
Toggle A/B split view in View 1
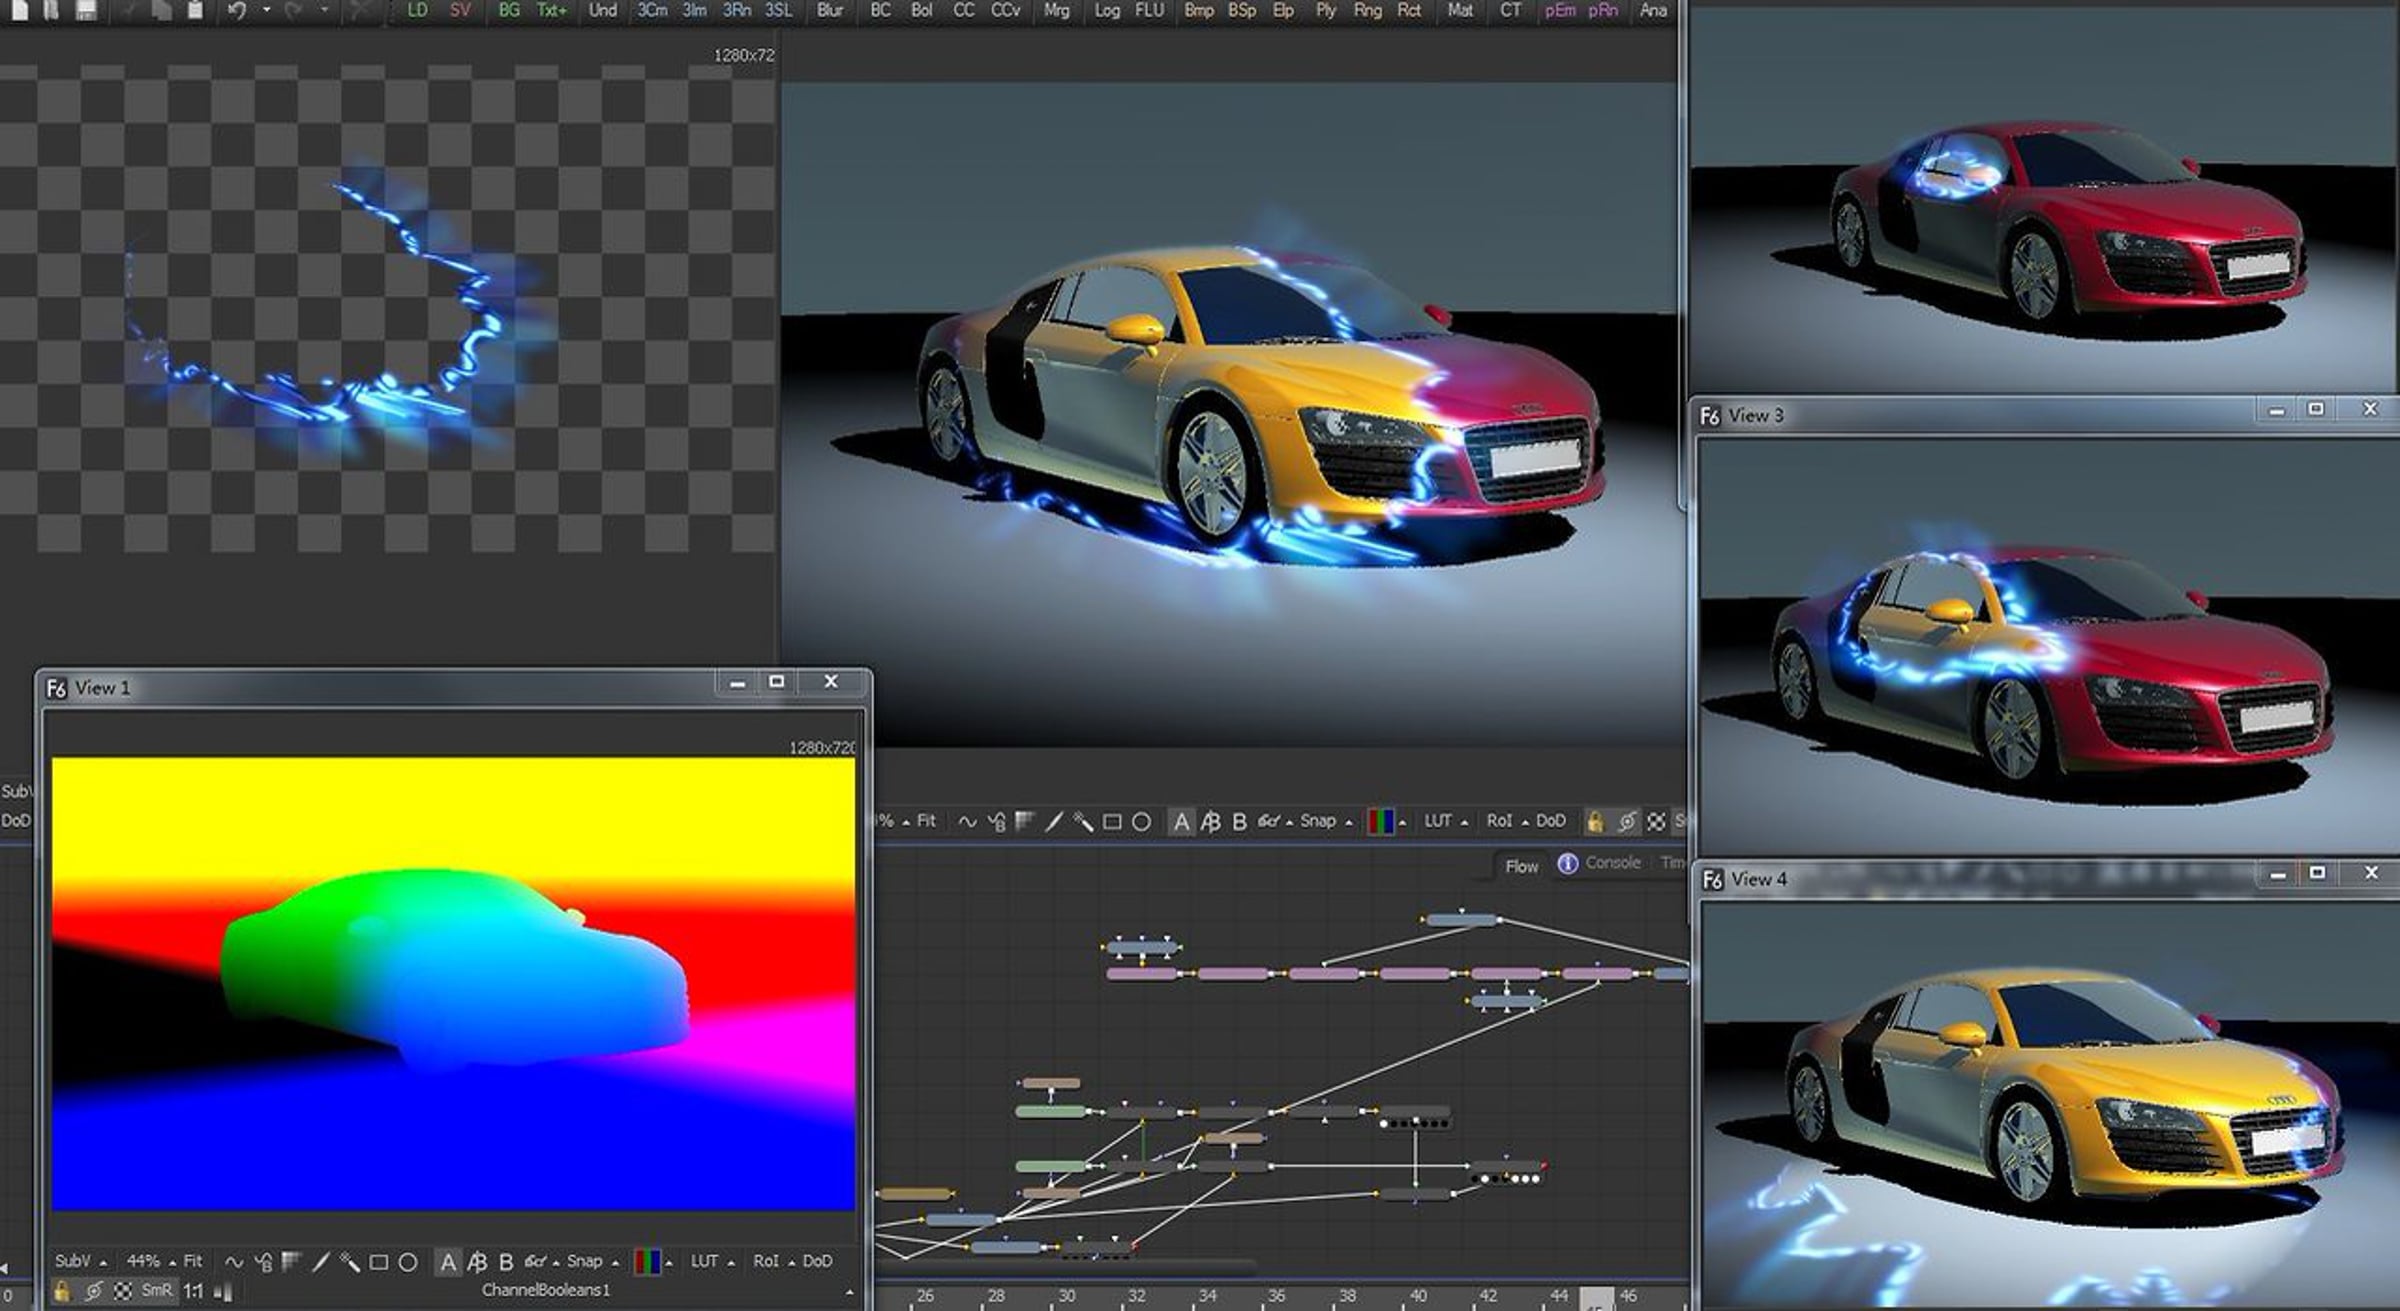[477, 1262]
